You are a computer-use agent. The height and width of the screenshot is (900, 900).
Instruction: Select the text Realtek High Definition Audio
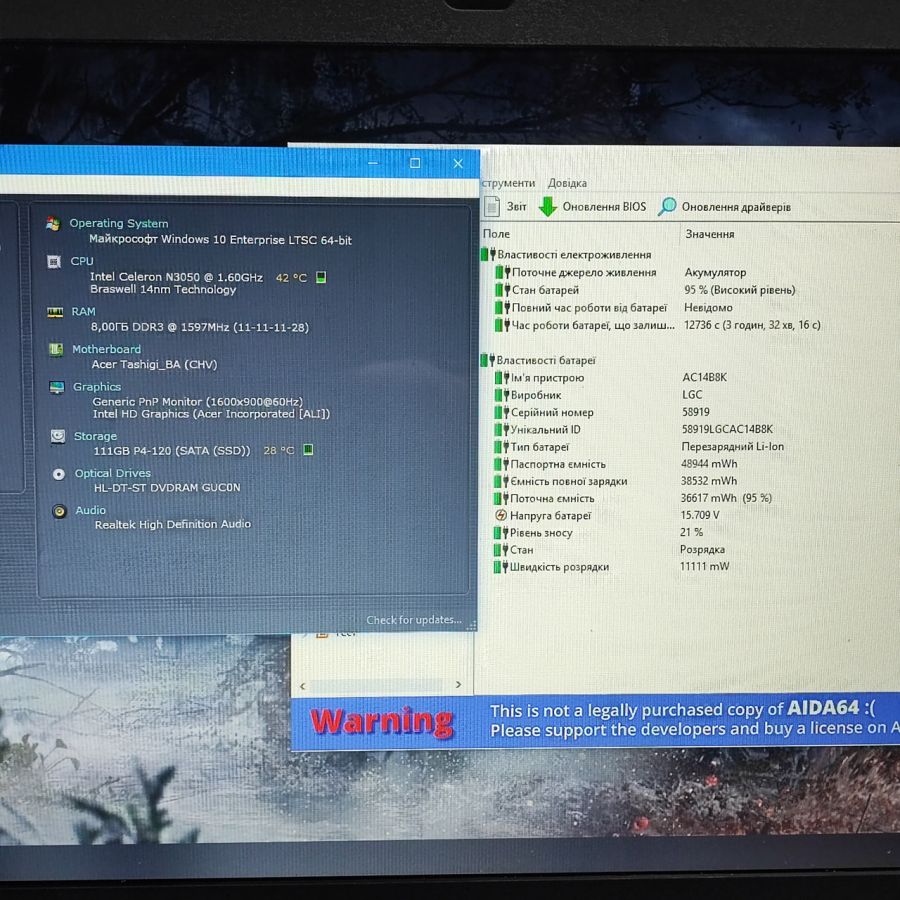tap(173, 524)
